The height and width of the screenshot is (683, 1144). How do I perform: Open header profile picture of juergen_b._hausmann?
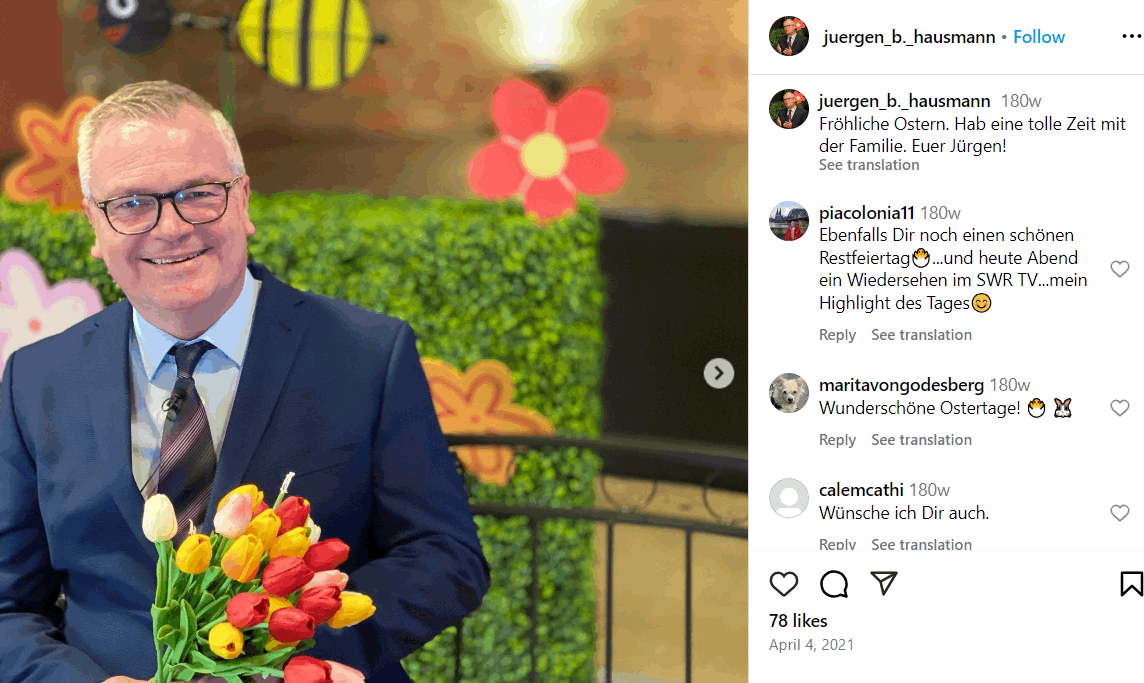pyautogui.click(x=789, y=36)
